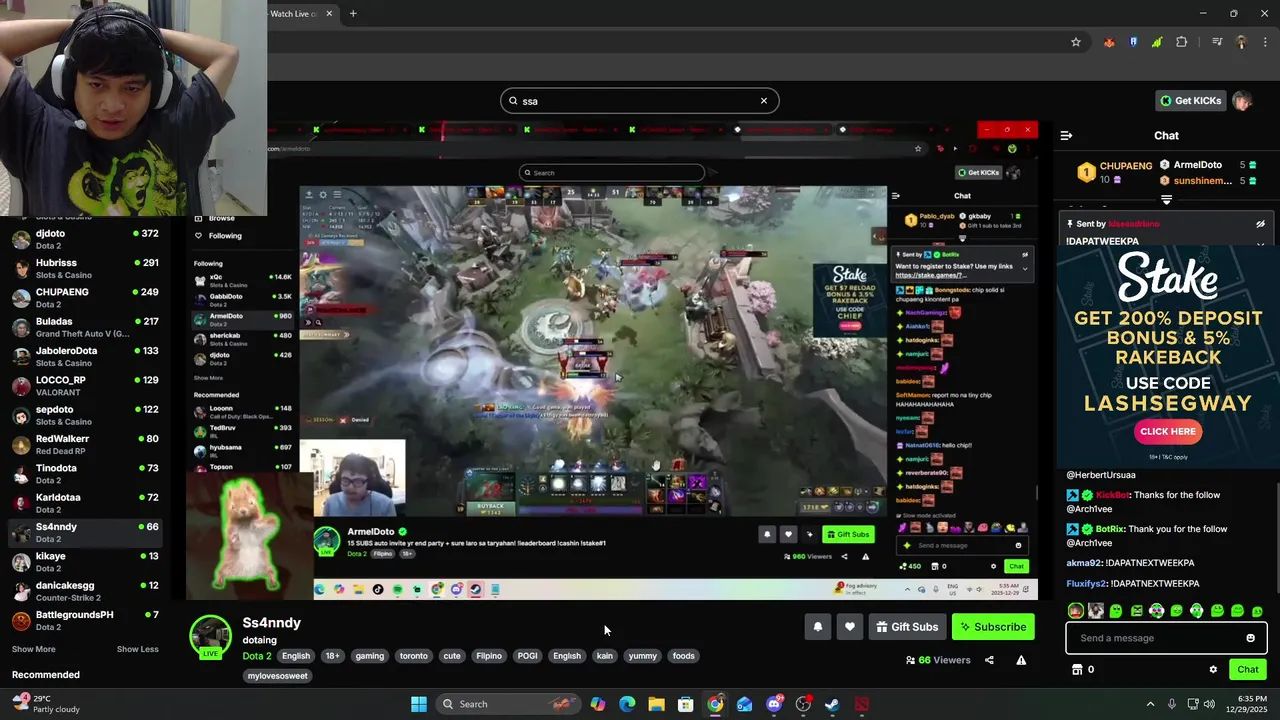Open Dota 2 from the taskbar

tap(862, 704)
